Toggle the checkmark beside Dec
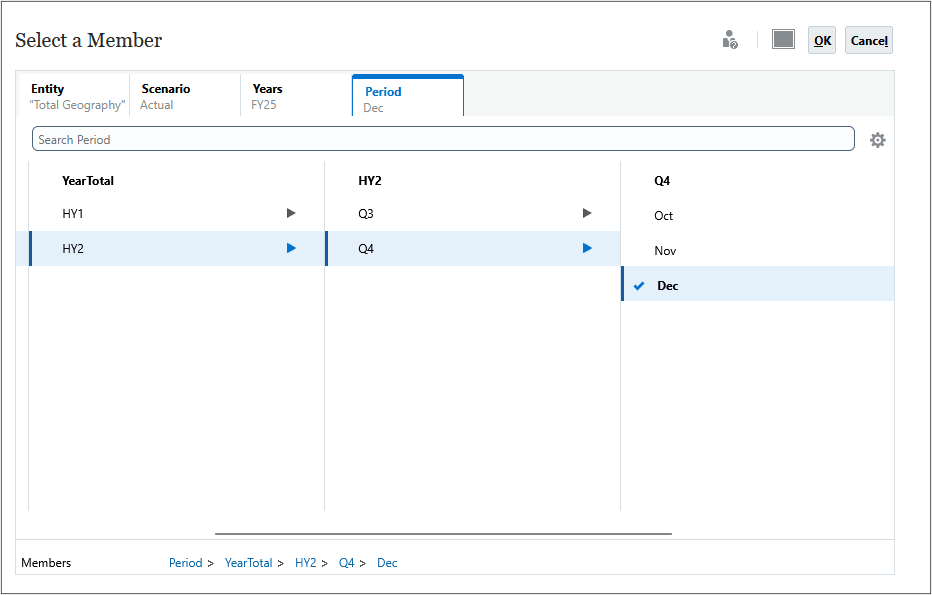The image size is (932, 595). pyautogui.click(x=639, y=286)
